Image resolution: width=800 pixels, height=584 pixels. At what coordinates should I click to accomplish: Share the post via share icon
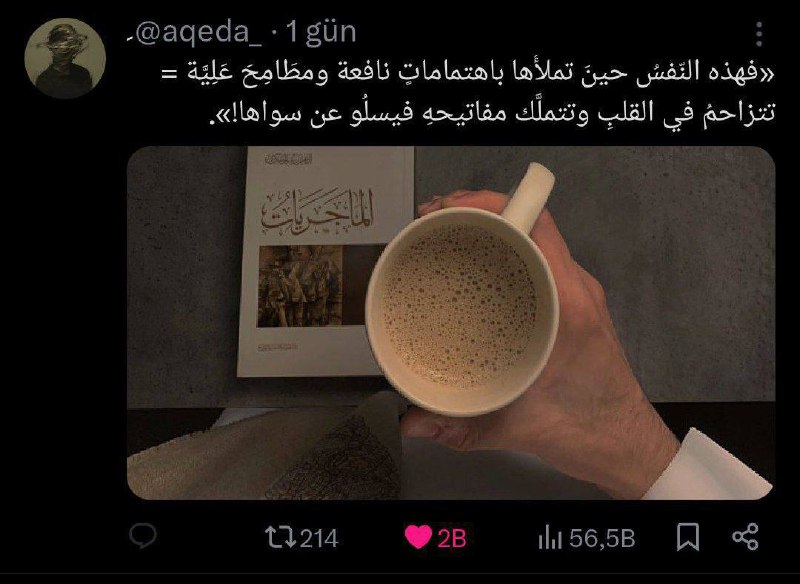click(745, 537)
